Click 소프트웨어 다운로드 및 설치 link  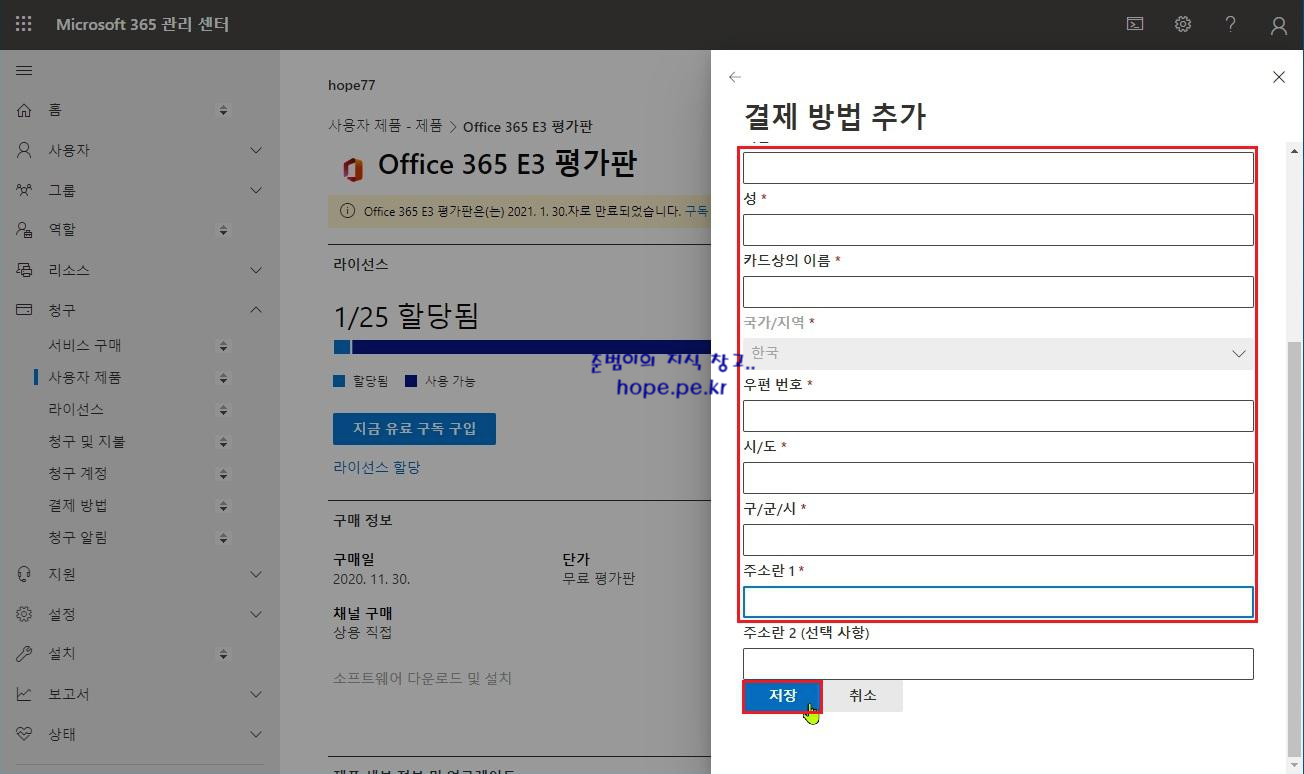click(422, 678)
